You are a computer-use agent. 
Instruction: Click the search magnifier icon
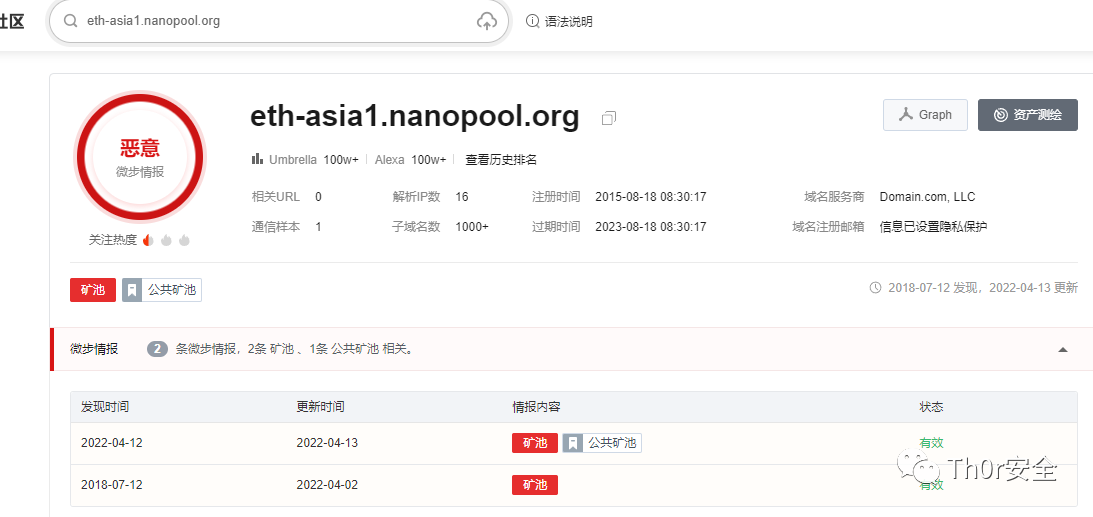click(x=70, y=21)
